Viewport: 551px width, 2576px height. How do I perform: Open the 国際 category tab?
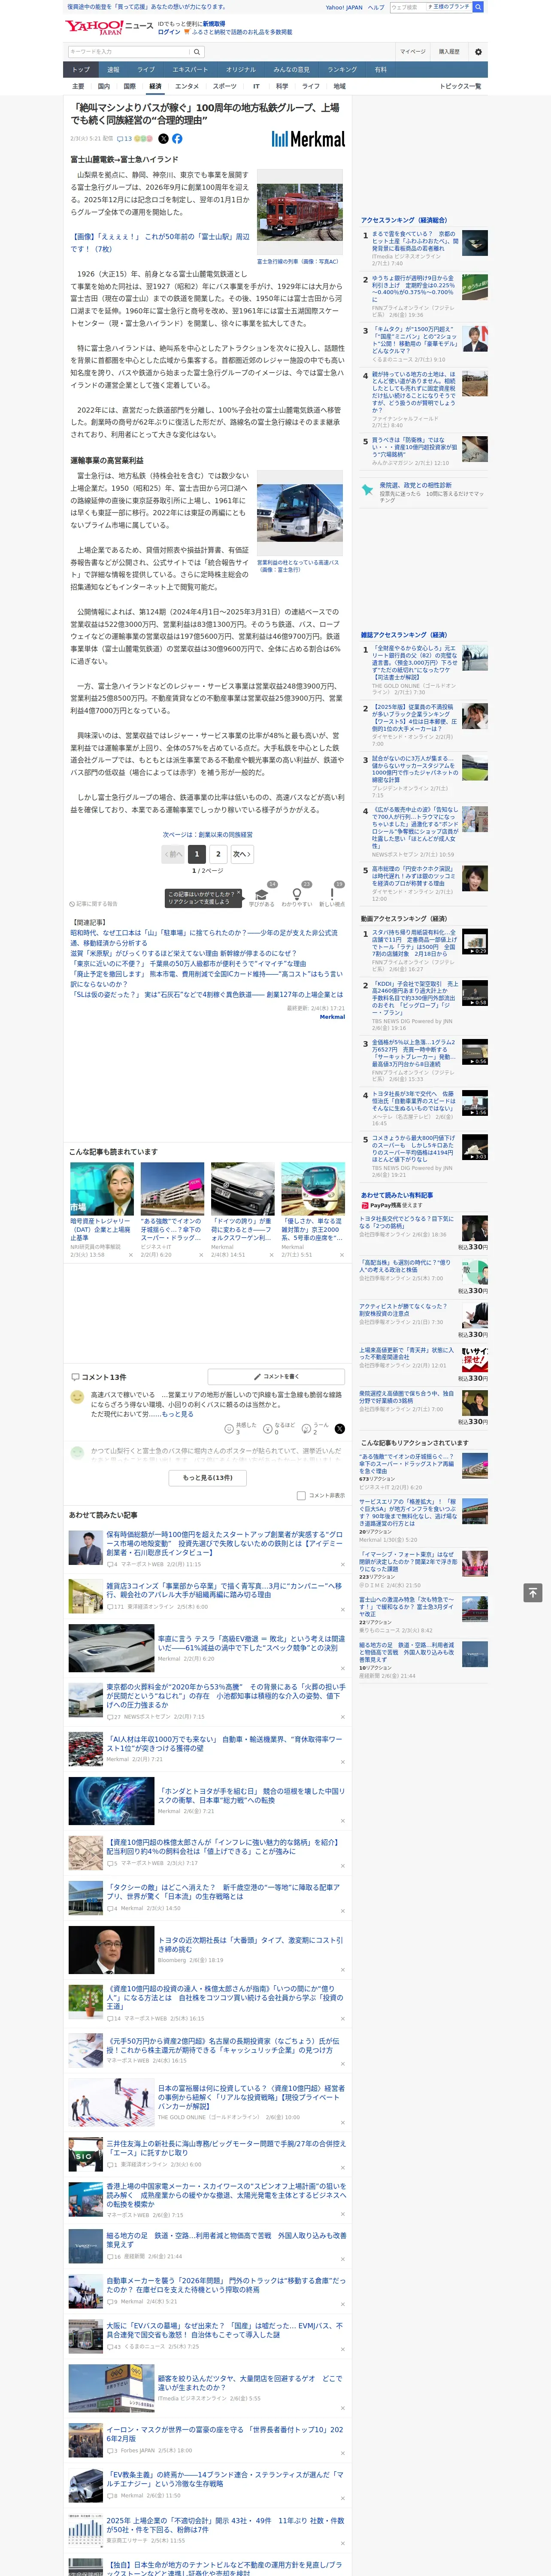pos(129,86)
